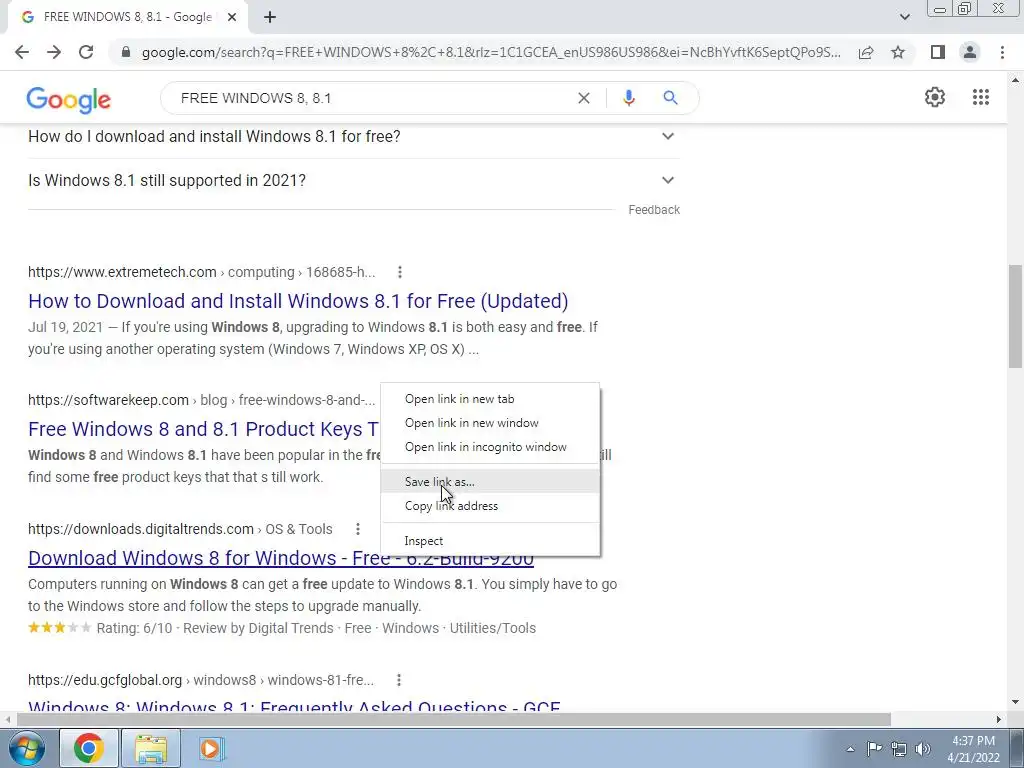This screenshot has height=768, width=1024.
Task: Open 'Free Windows 8 and 8.1 Product Keys' link
Action: (x=203, y=429)
